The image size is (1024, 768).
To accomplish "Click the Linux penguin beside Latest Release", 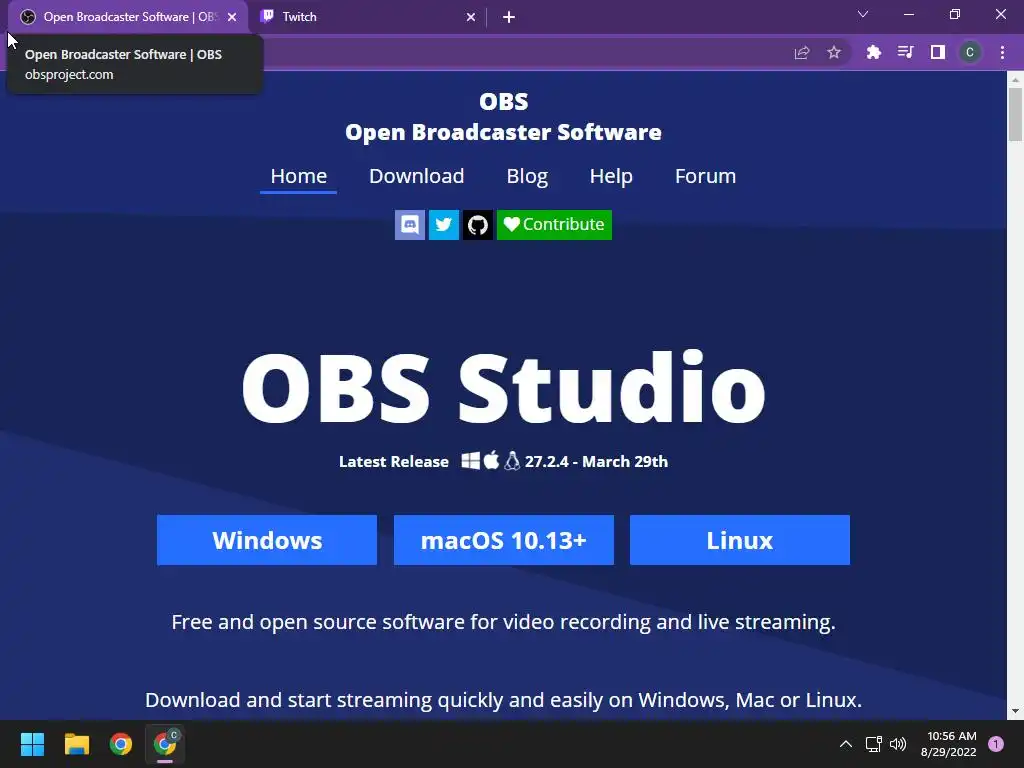I will 513,461.
